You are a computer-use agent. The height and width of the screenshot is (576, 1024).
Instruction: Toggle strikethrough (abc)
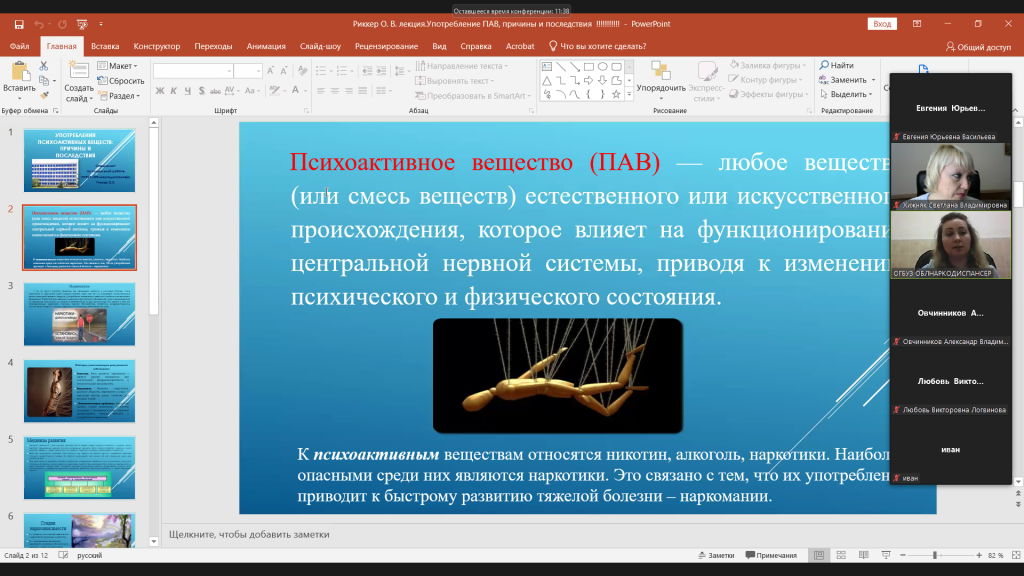(215, 91)
